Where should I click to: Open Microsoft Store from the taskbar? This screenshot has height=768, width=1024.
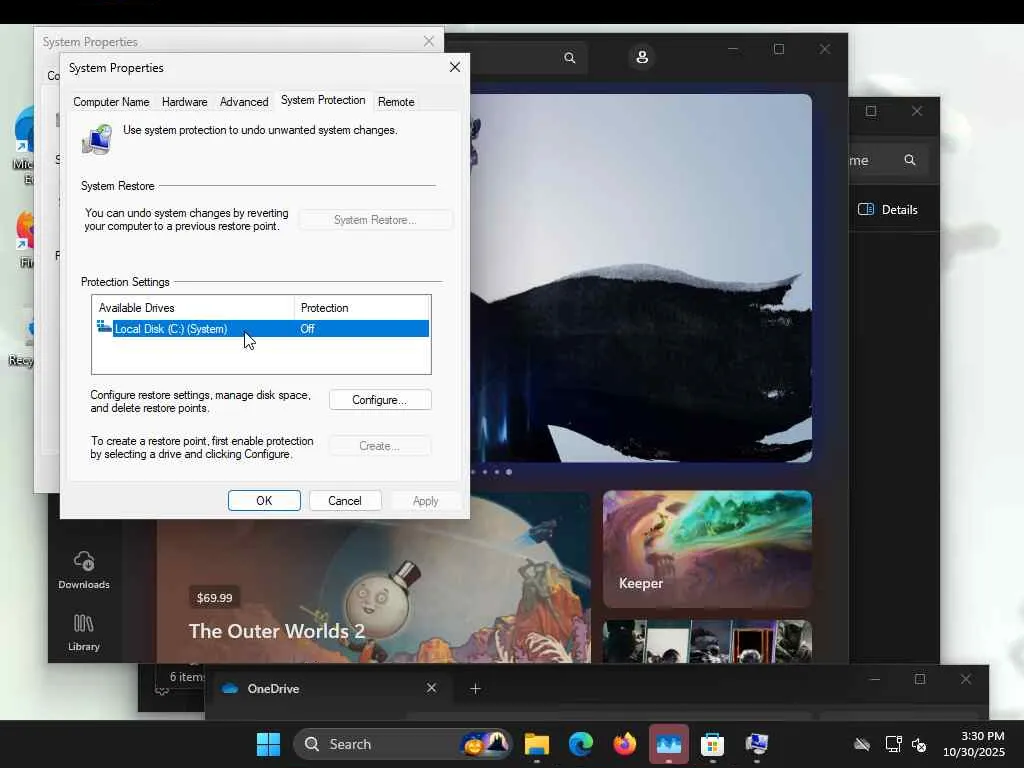click(712, 744)
